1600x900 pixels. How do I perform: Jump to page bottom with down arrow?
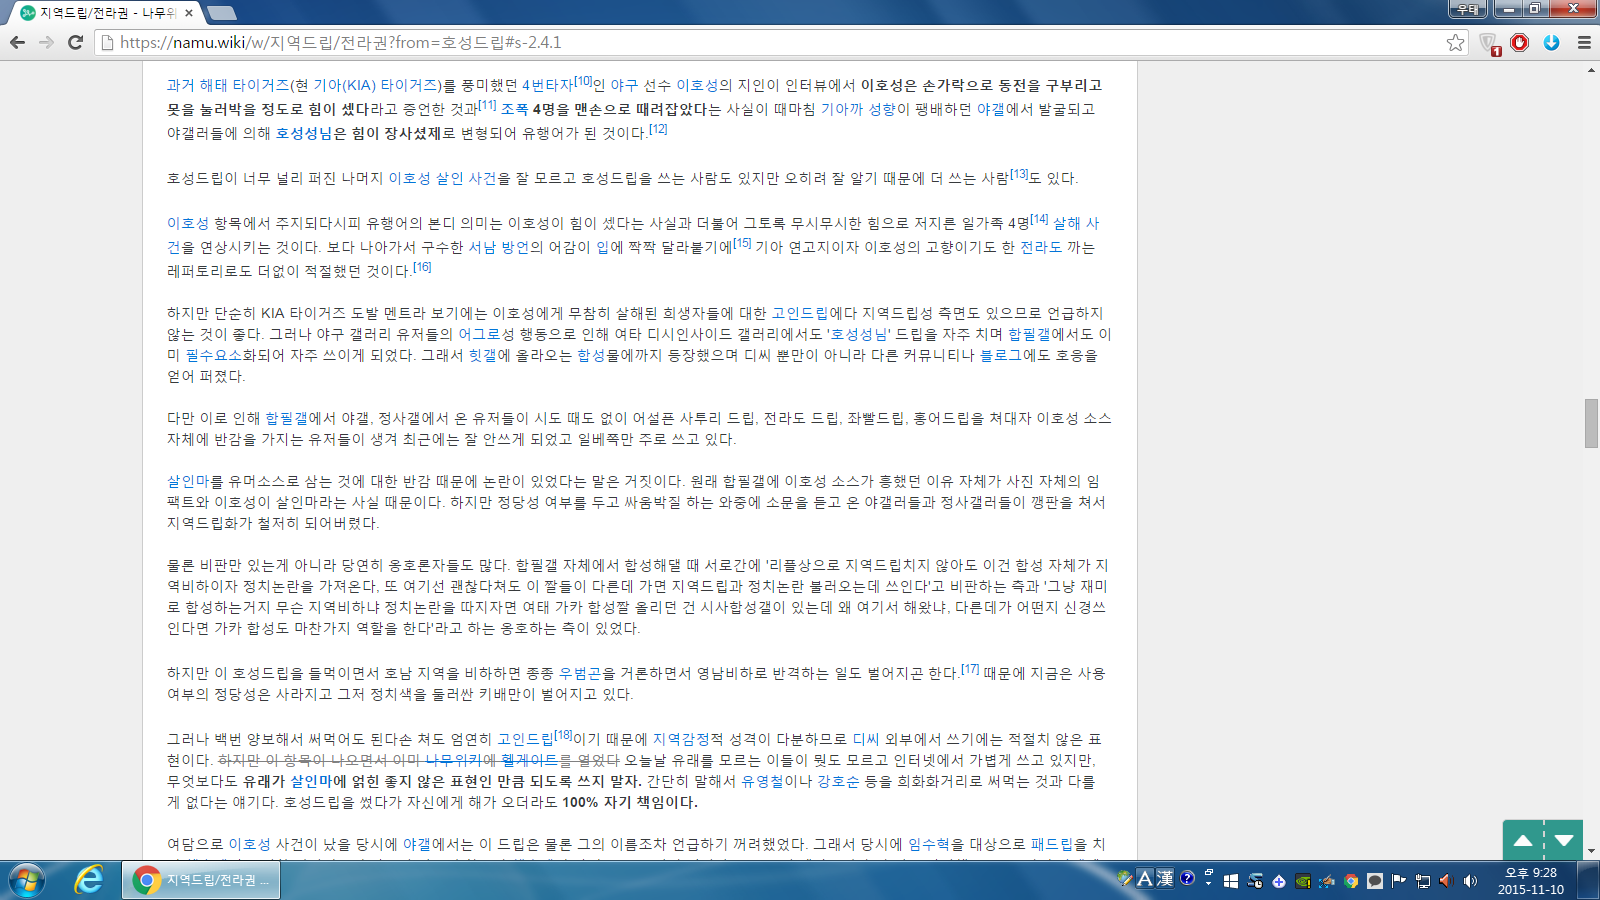pos(1564,840)
